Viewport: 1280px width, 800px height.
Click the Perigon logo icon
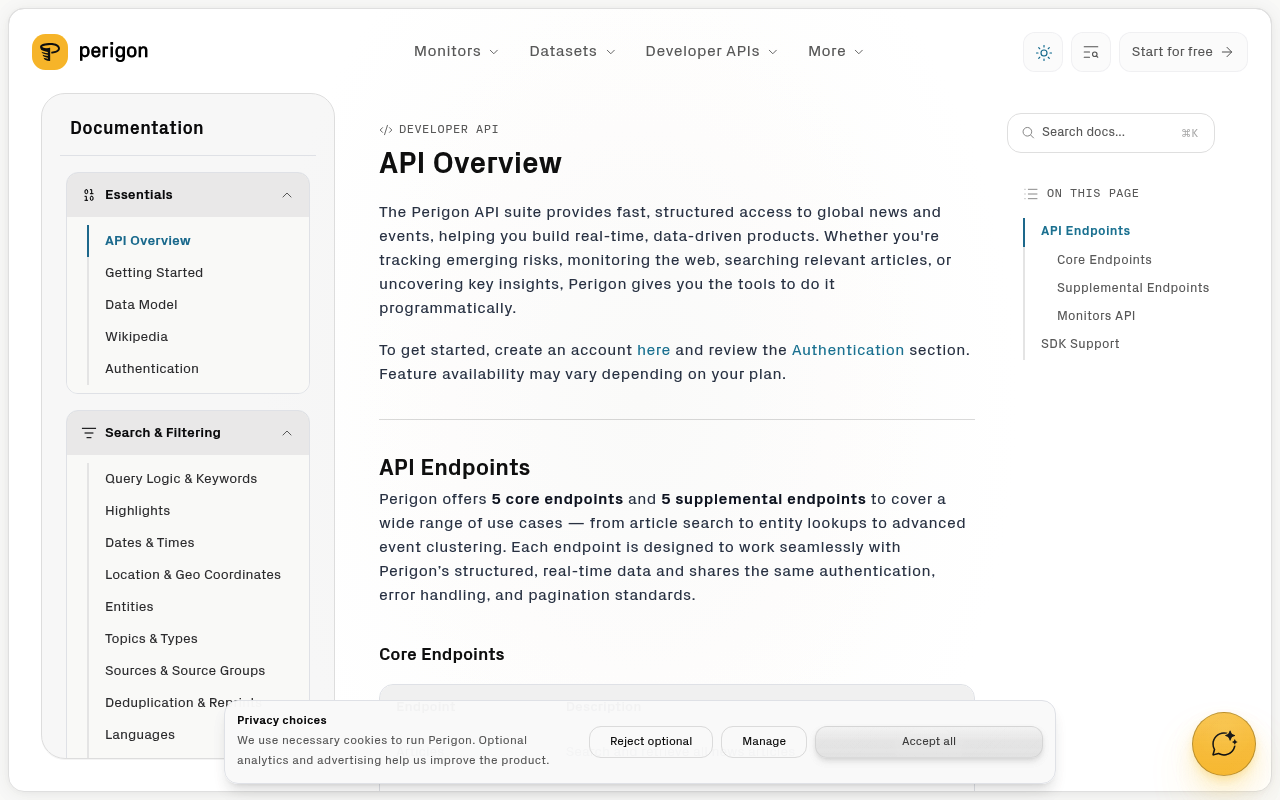50,52
